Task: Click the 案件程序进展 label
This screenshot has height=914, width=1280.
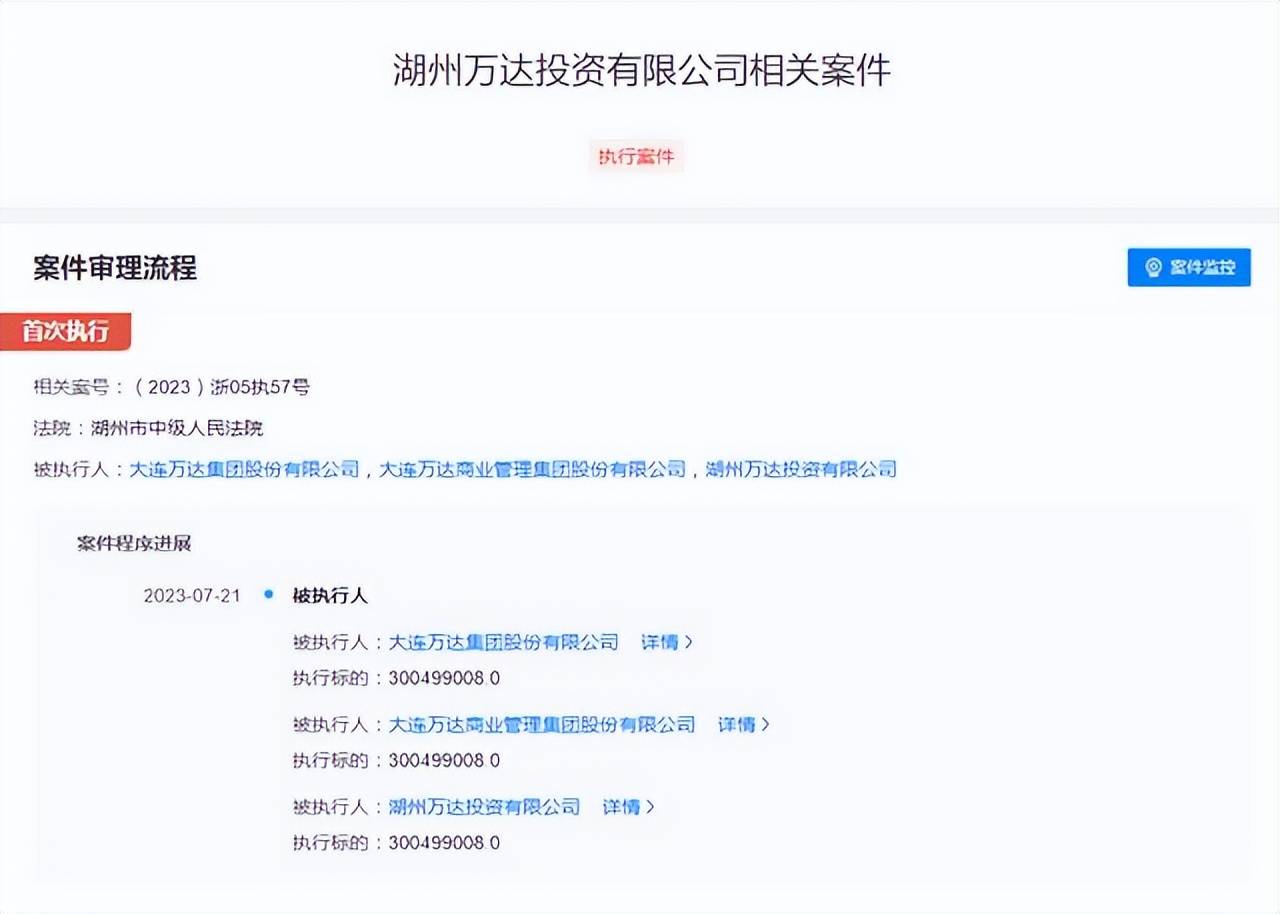Action: (x=134, y=544)
